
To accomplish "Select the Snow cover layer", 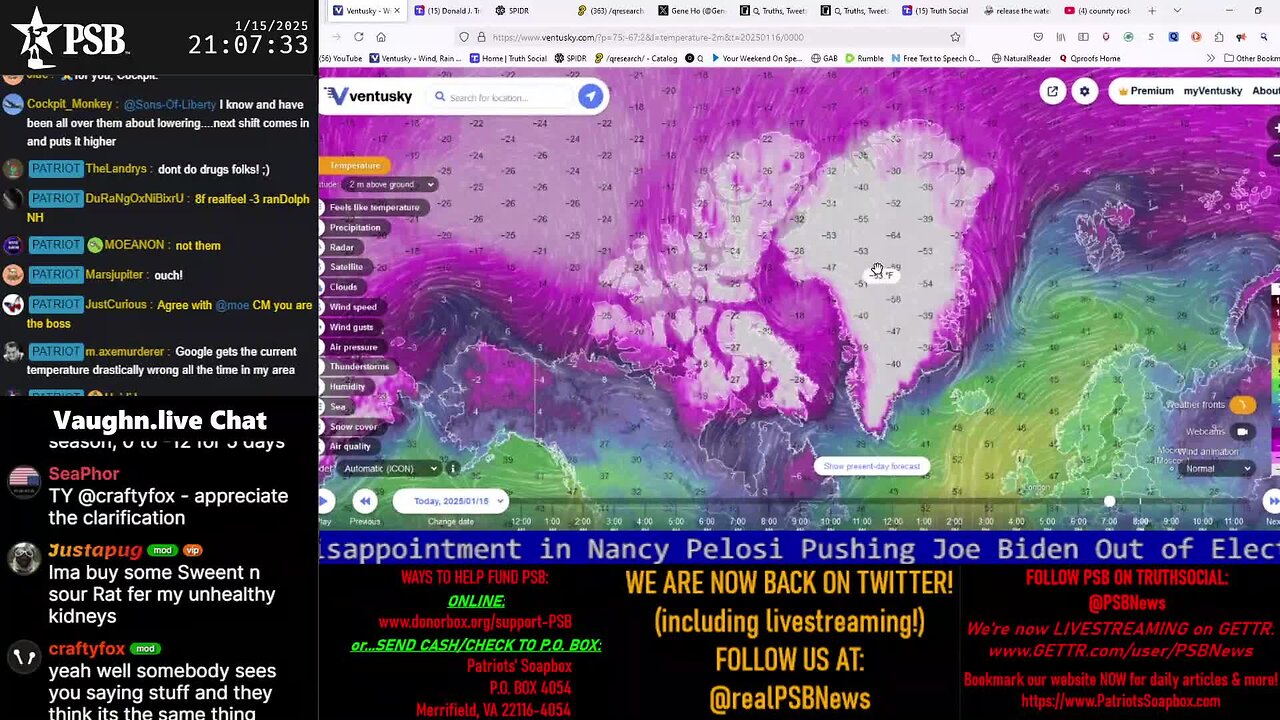I will 353,427.
